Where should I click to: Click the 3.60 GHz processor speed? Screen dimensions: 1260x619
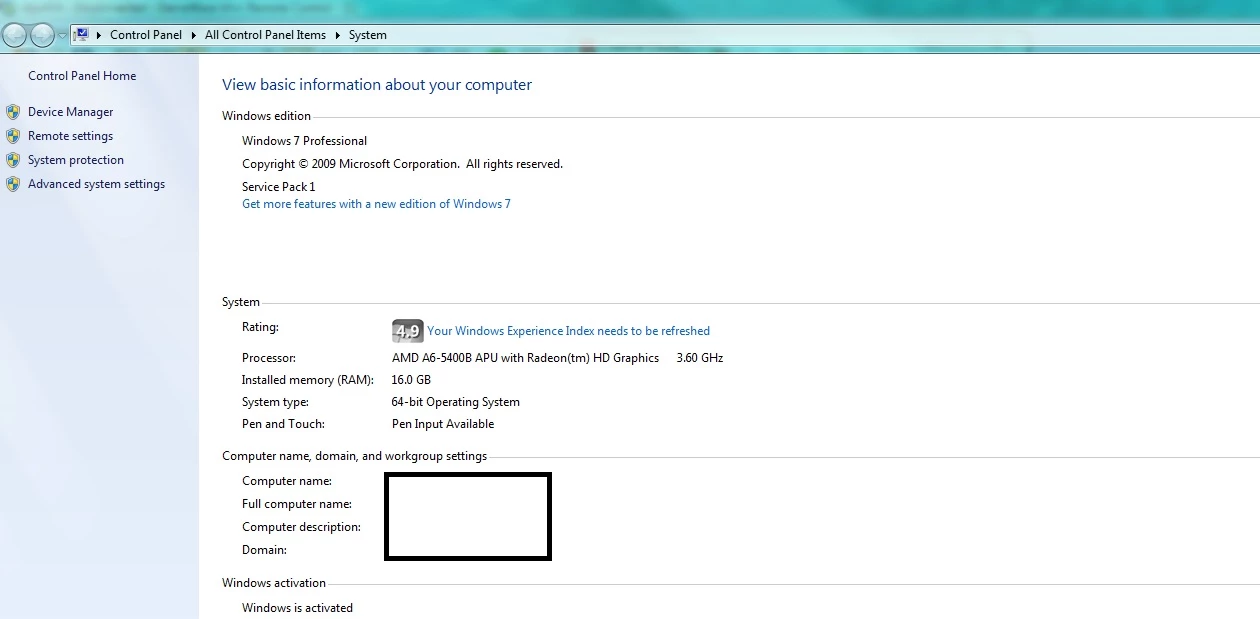[700, 358]
